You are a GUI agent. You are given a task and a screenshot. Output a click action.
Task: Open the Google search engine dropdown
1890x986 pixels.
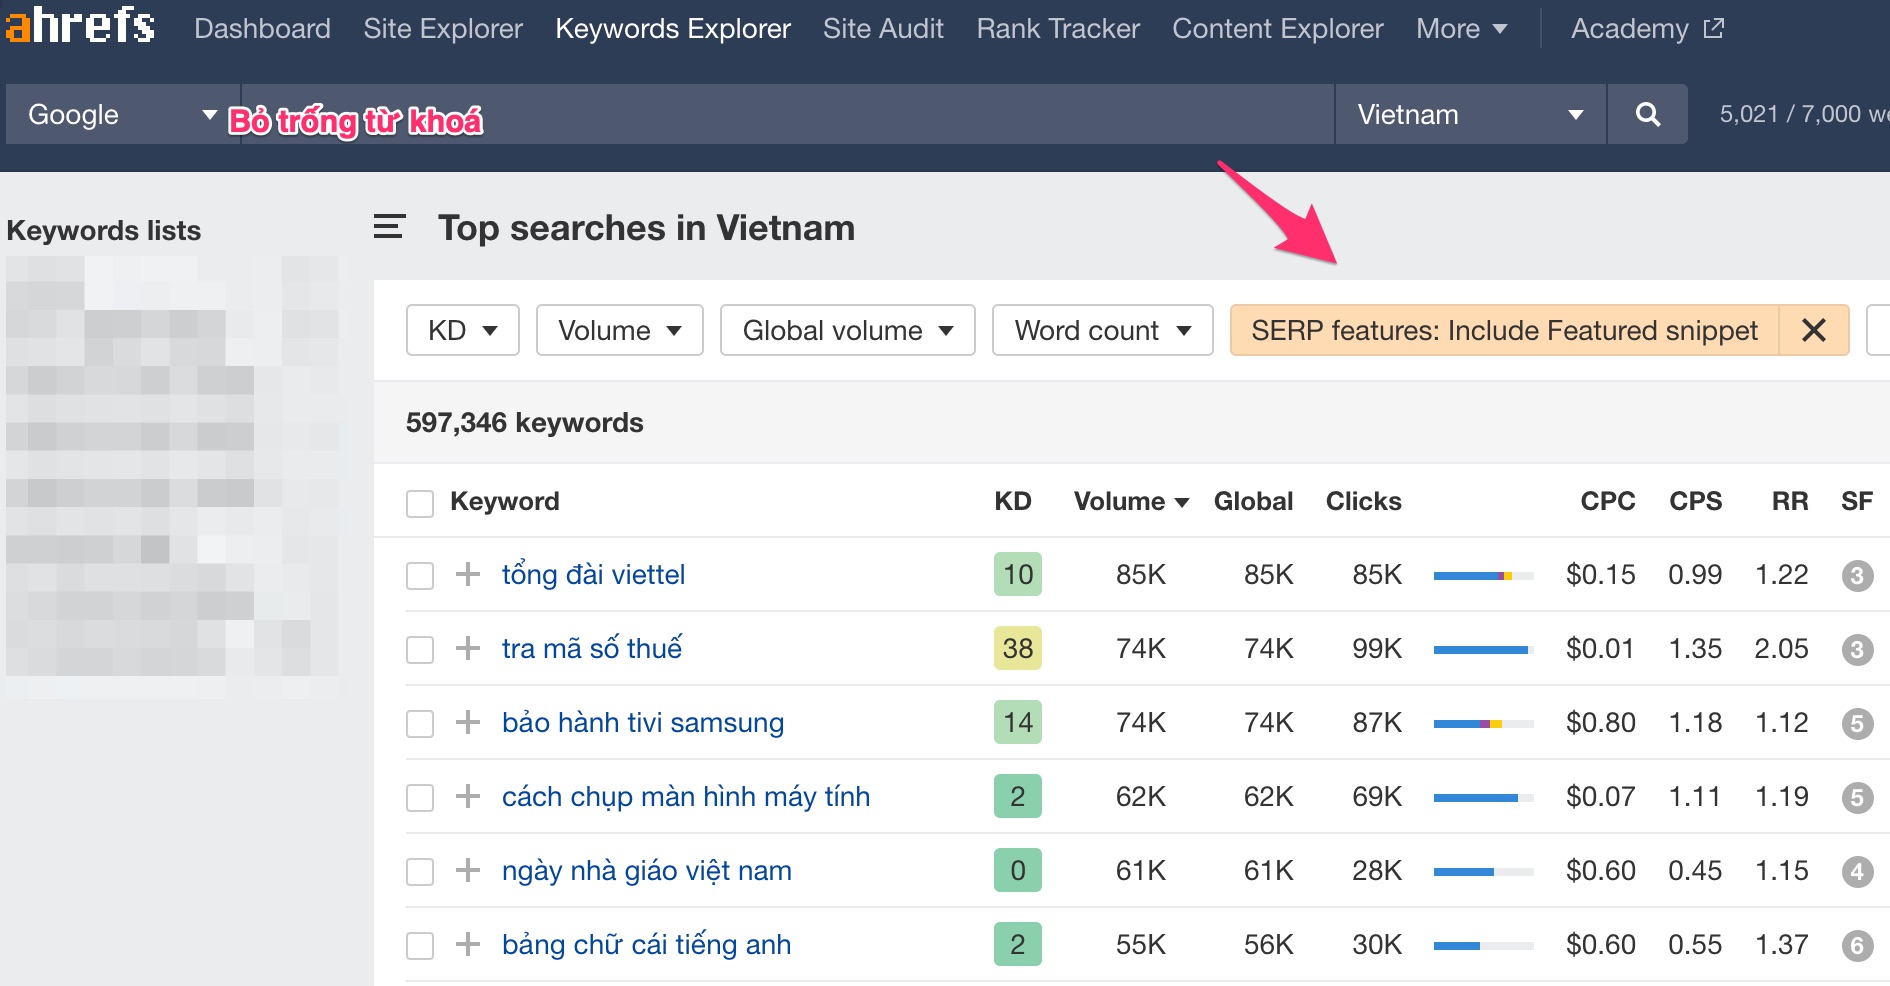(122, 114)
